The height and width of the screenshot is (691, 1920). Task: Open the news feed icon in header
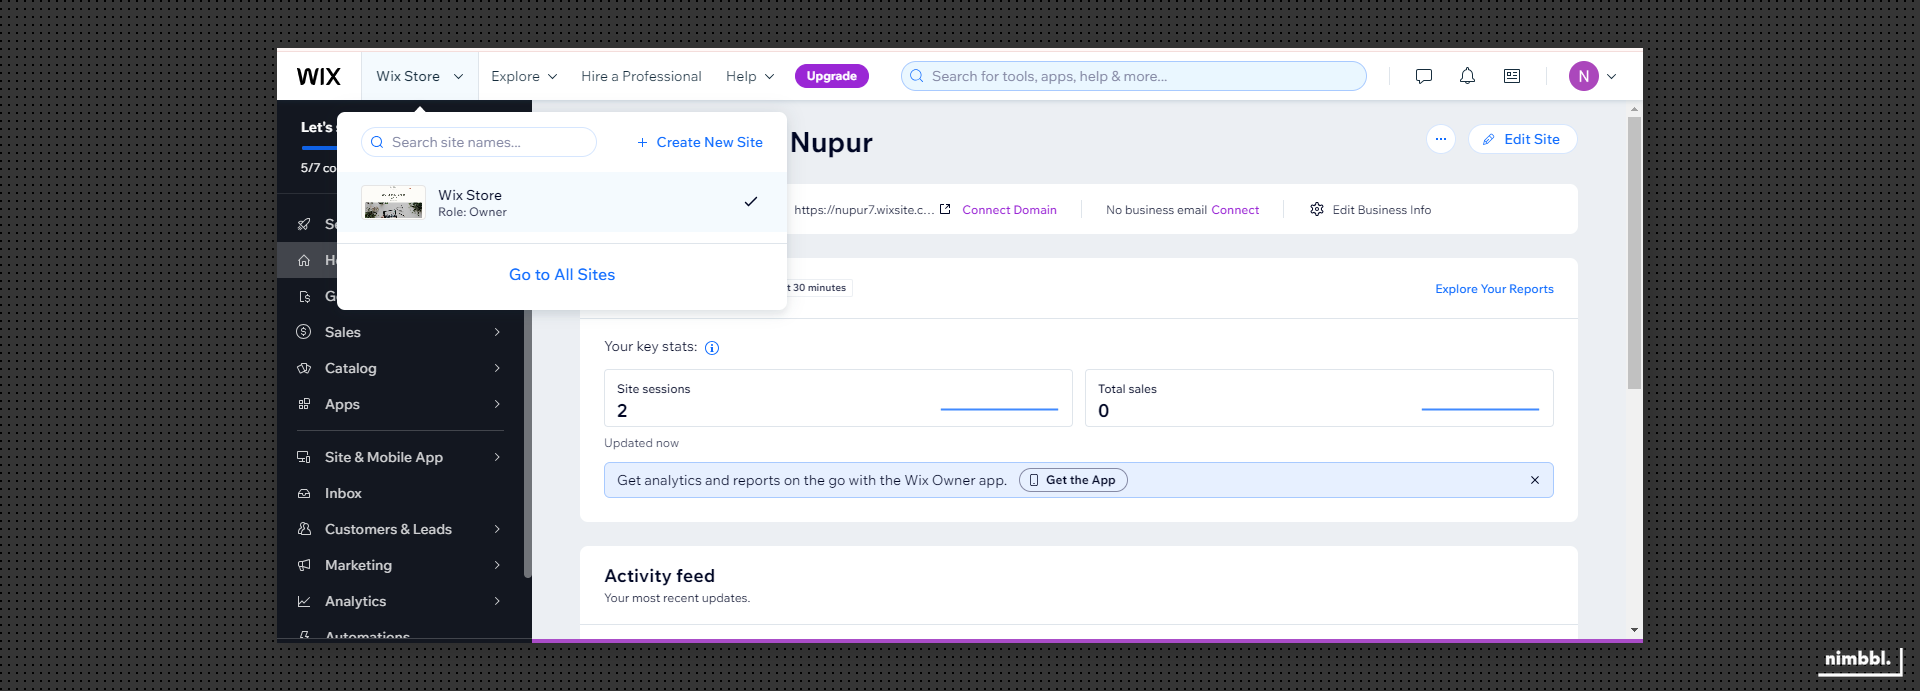click(1512, 76)
